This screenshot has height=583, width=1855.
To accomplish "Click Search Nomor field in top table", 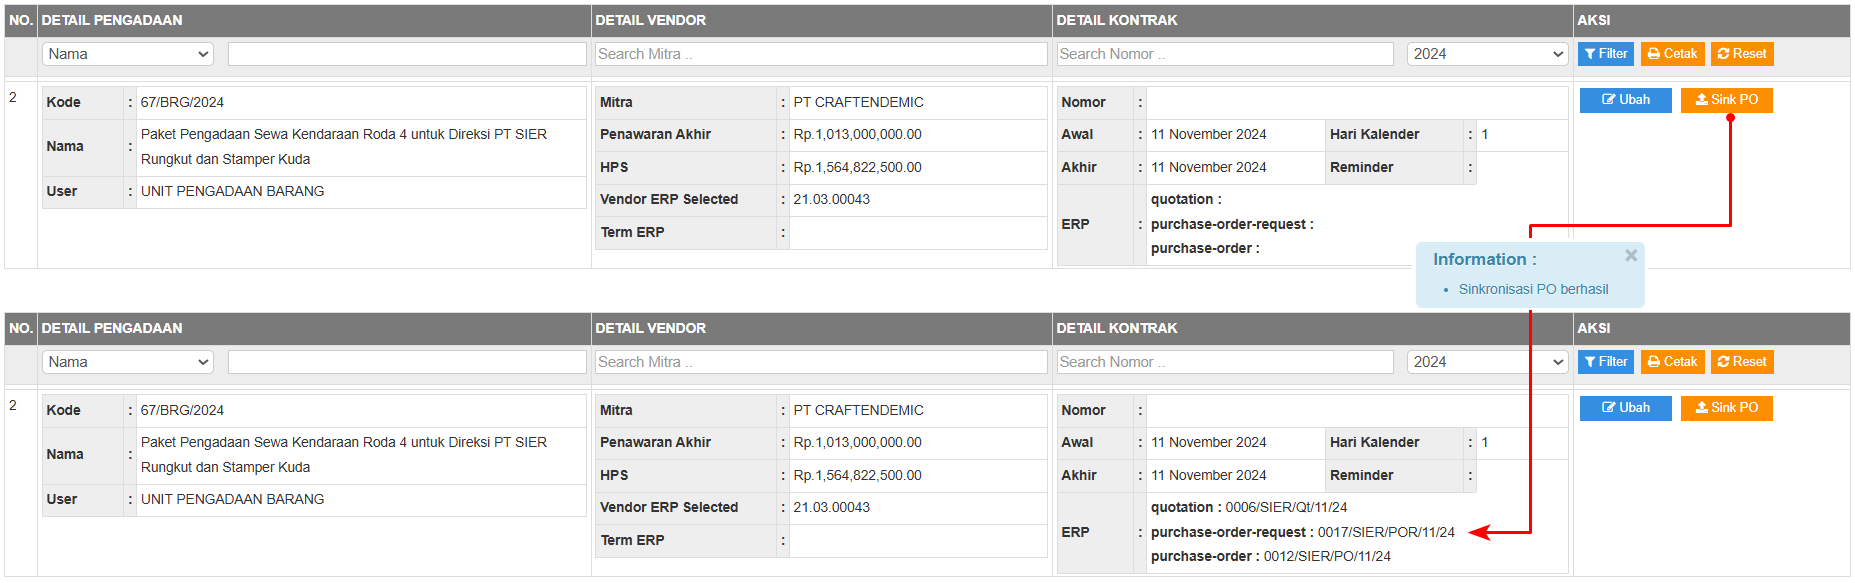I will click(x=1224, y=54).
